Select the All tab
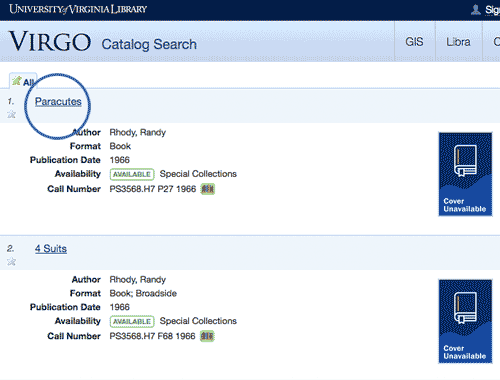 pos(23,81)
